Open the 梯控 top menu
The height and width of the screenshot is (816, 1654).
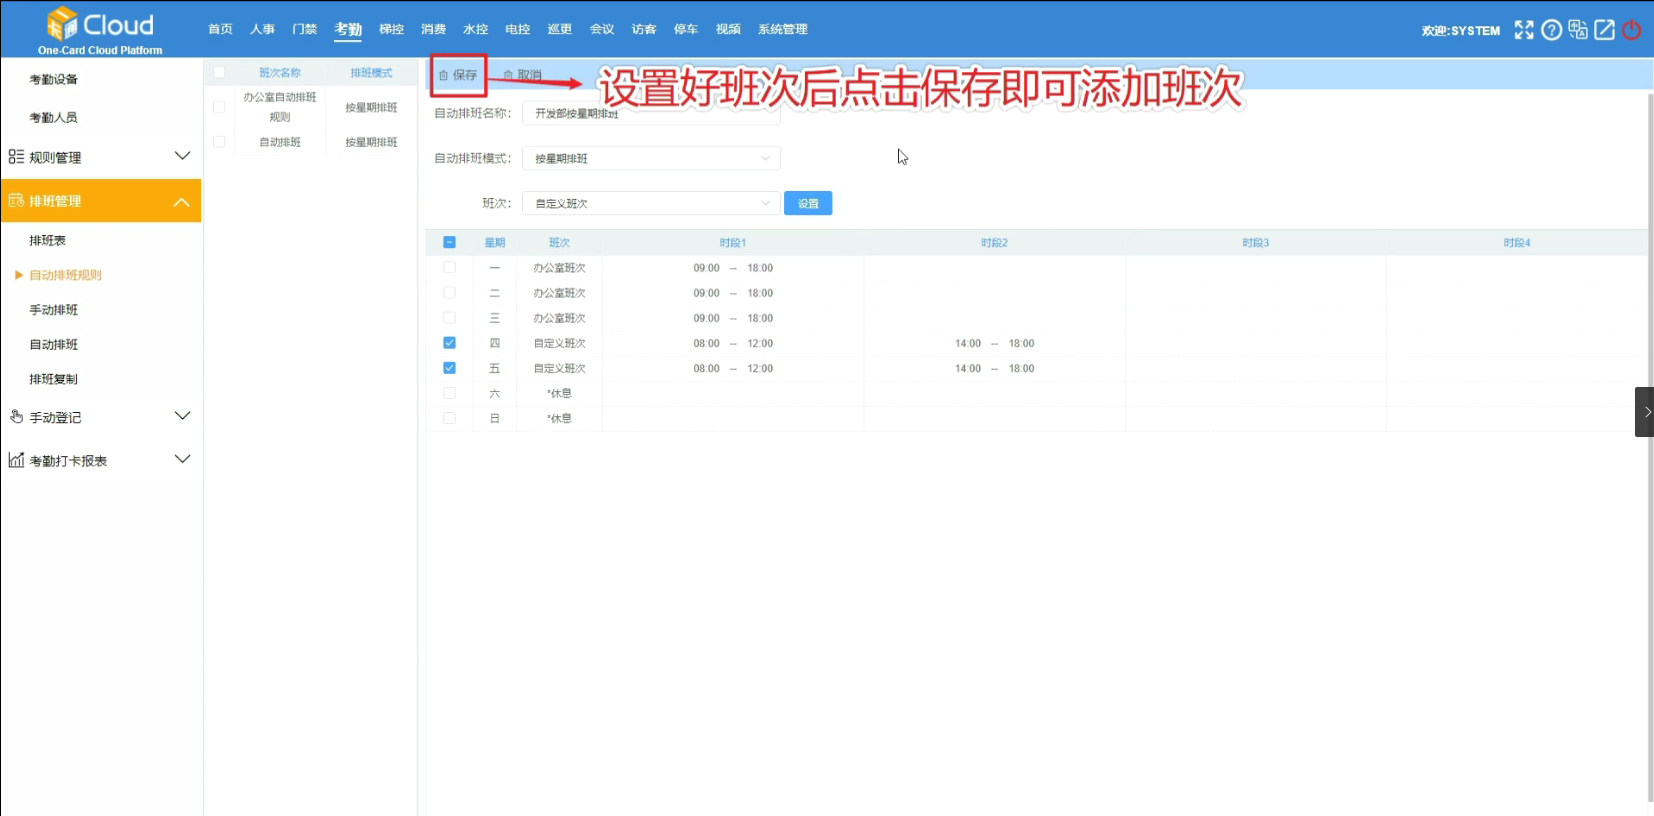coord(391,29)
